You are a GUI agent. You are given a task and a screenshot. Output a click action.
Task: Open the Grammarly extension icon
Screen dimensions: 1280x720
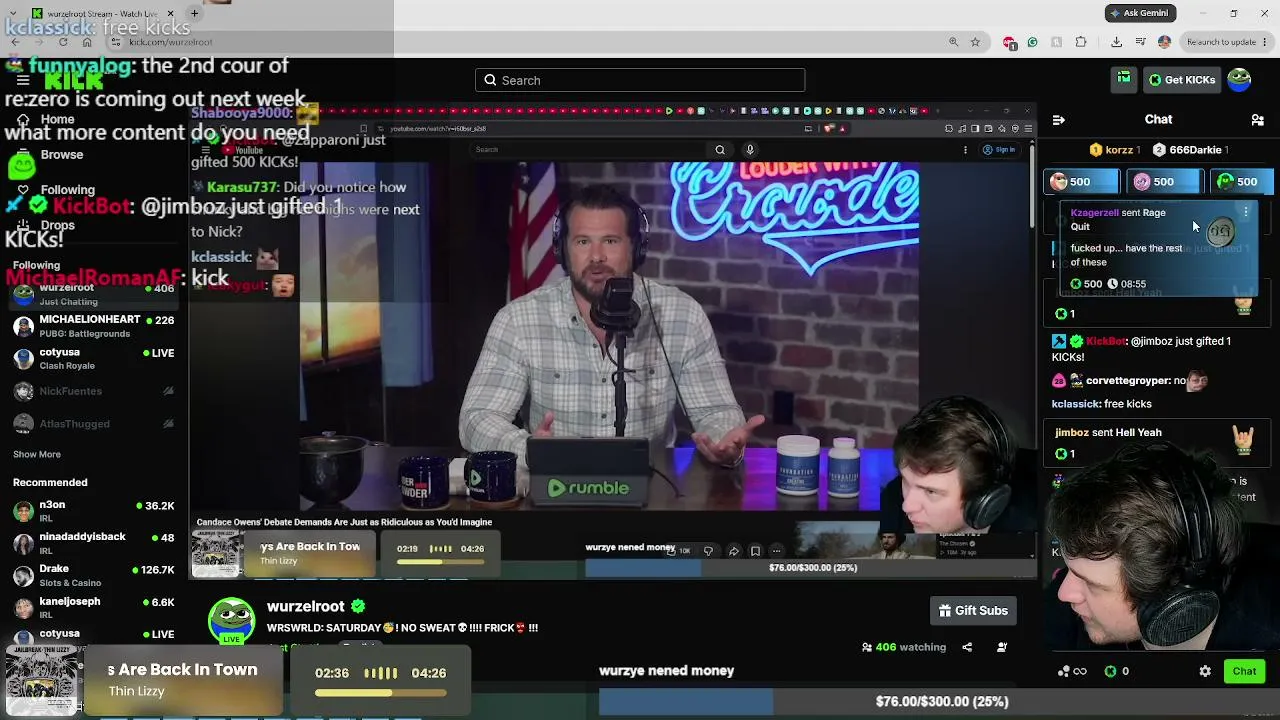coord(1032,42)
